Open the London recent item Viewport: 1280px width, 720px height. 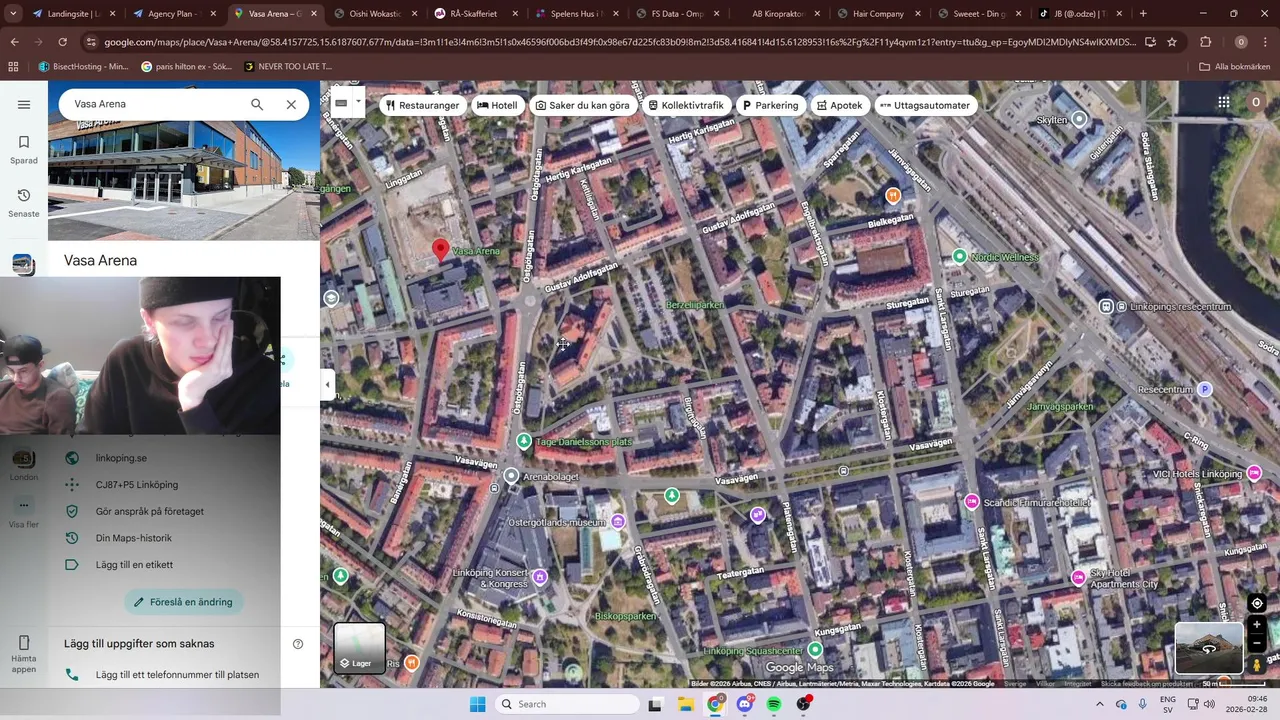click(24, 464)
